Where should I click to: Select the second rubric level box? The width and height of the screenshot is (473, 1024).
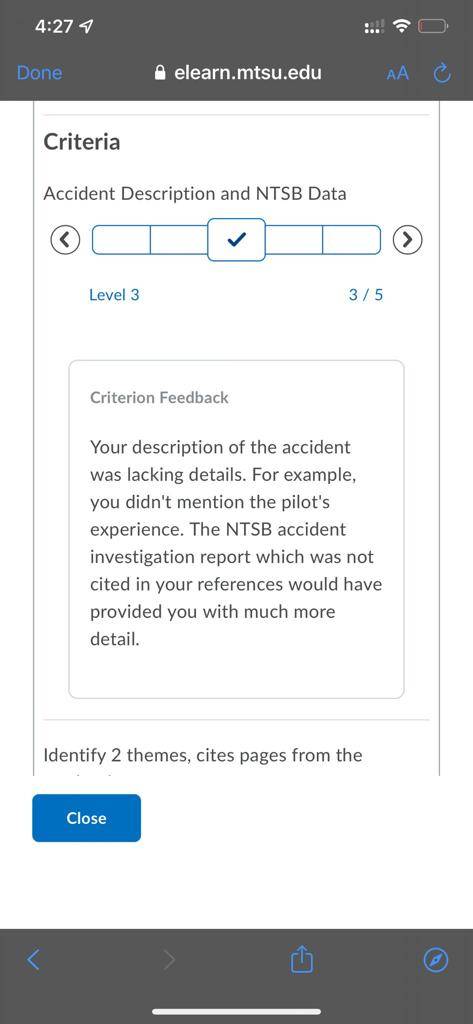coord(179,240)
